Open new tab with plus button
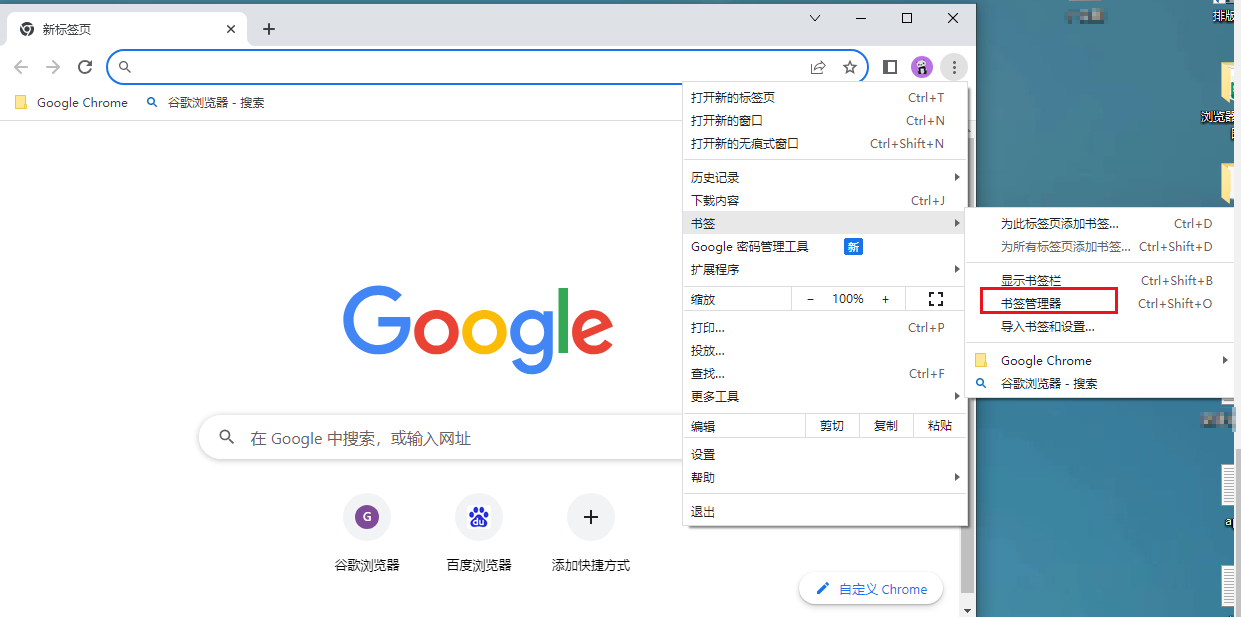 tap(268, 29)
